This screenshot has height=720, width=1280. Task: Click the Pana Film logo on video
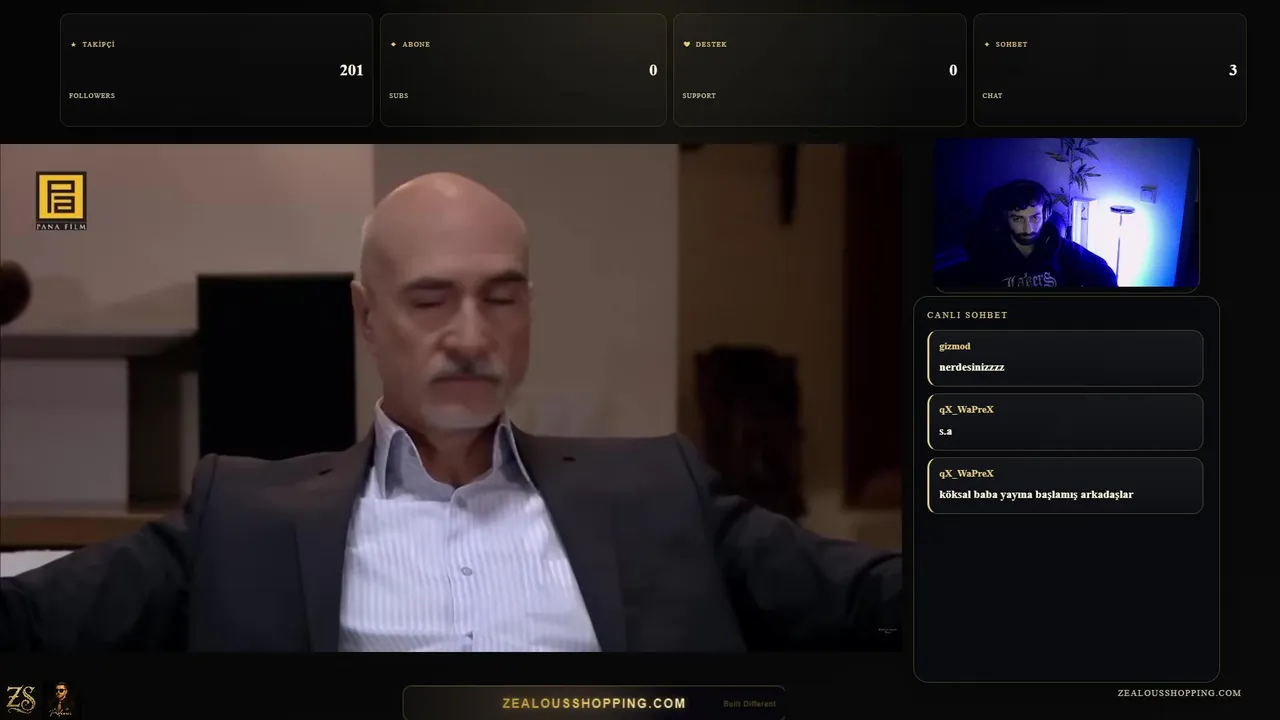61,201
